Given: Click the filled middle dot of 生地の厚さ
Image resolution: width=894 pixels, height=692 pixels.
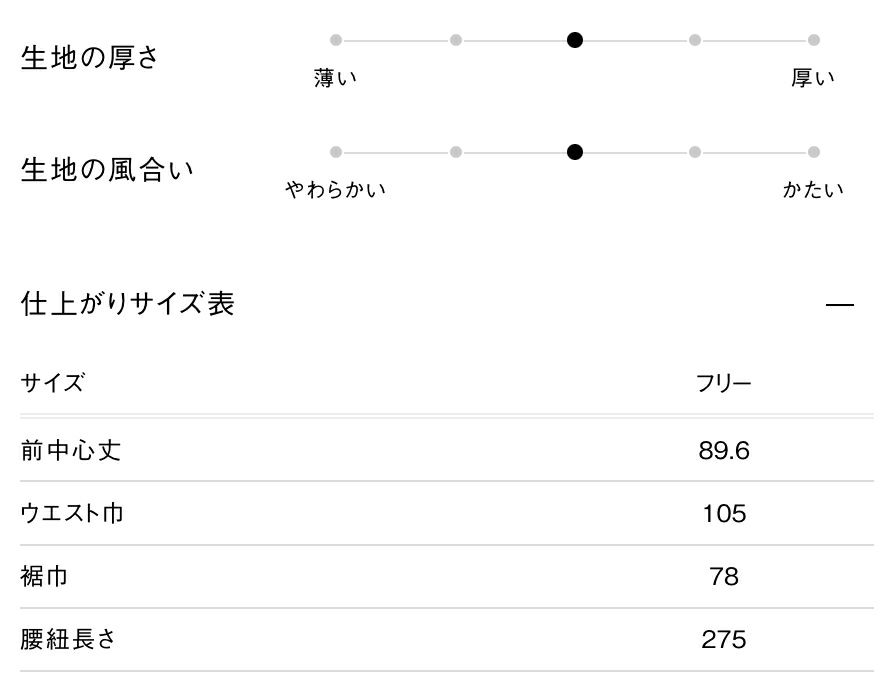Looking at the screenshot, I should 575,40.
